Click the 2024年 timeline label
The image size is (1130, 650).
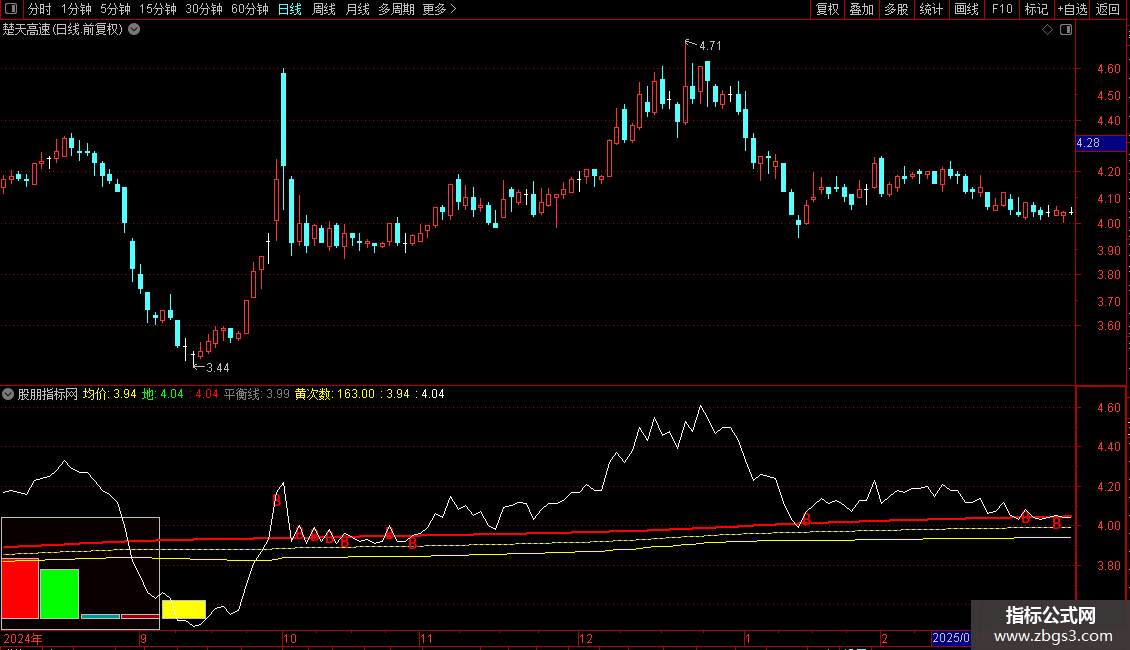[23, 639]
